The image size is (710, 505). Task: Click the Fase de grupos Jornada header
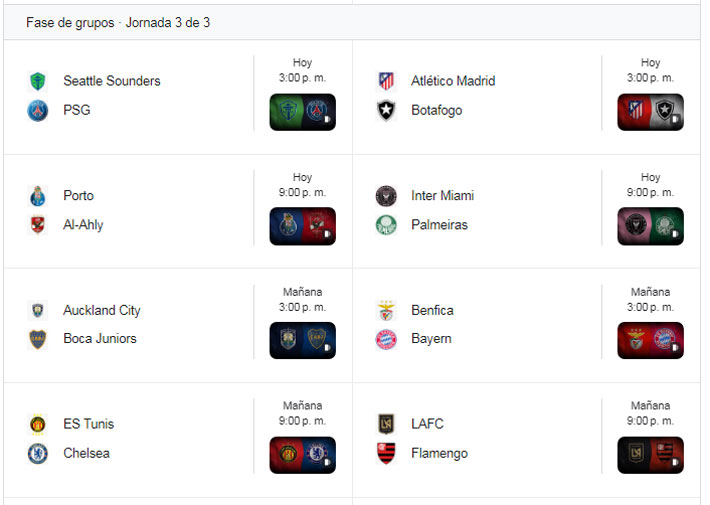point(118,22)
